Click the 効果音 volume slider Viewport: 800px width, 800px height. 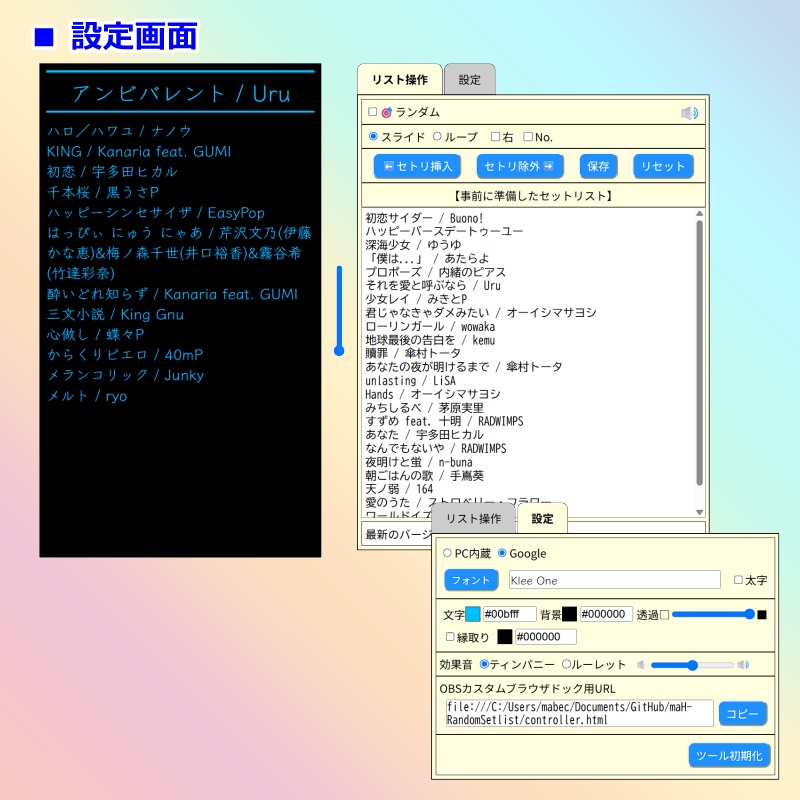(x=692, y=665)
